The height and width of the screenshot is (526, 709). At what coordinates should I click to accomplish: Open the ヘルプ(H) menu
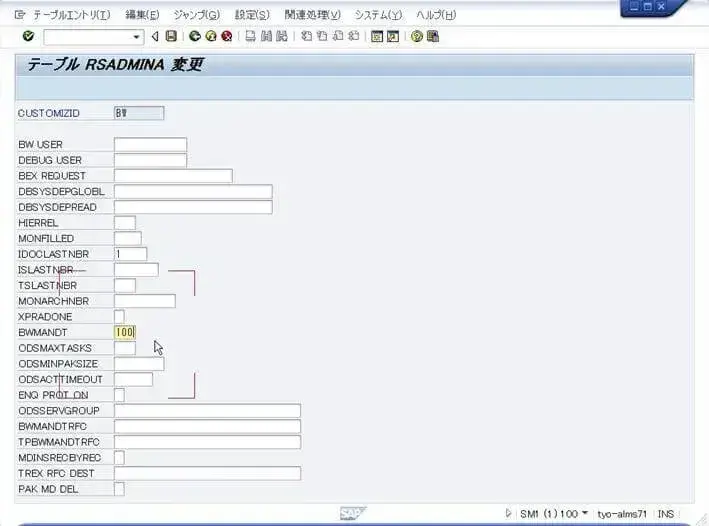436,15
